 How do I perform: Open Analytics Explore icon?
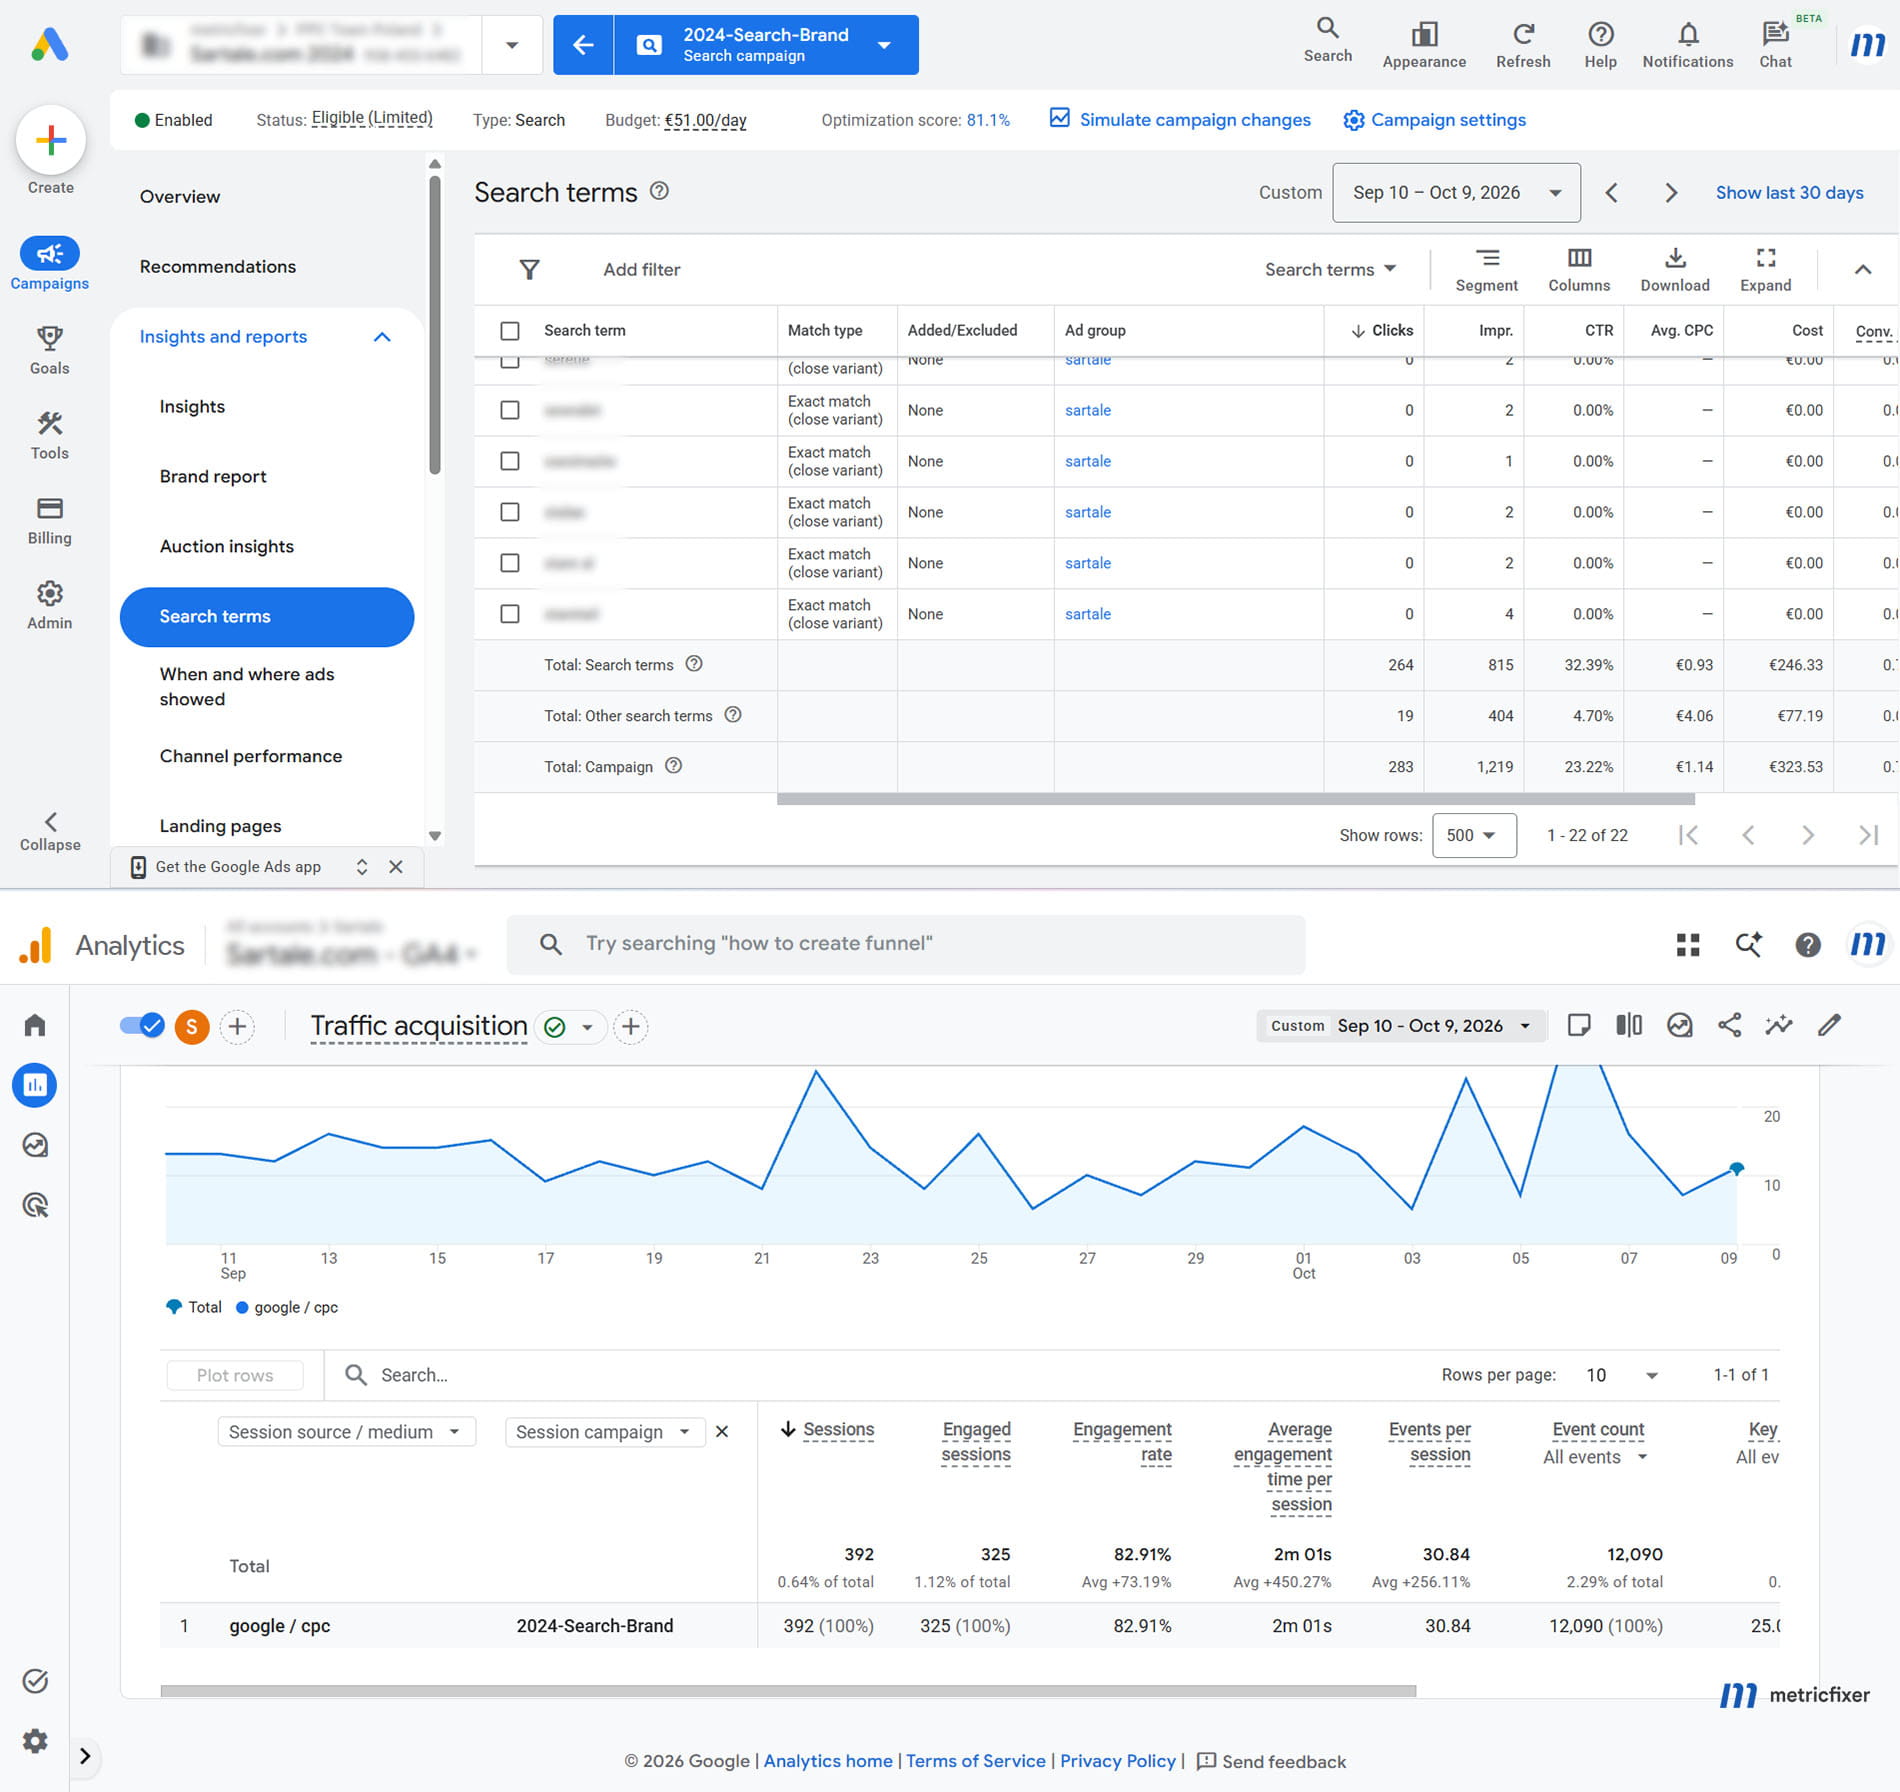[x=35, y=1145]
